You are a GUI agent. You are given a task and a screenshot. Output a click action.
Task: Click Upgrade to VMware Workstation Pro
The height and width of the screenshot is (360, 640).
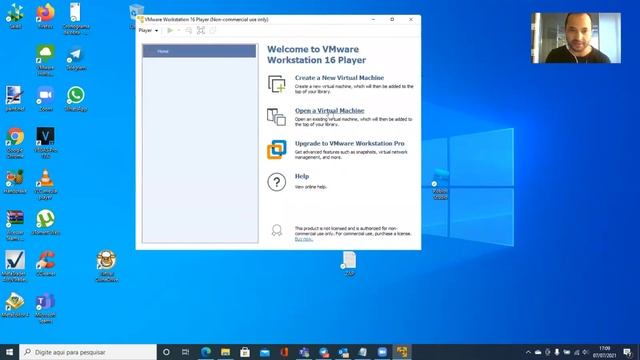[x=349, y=143]
